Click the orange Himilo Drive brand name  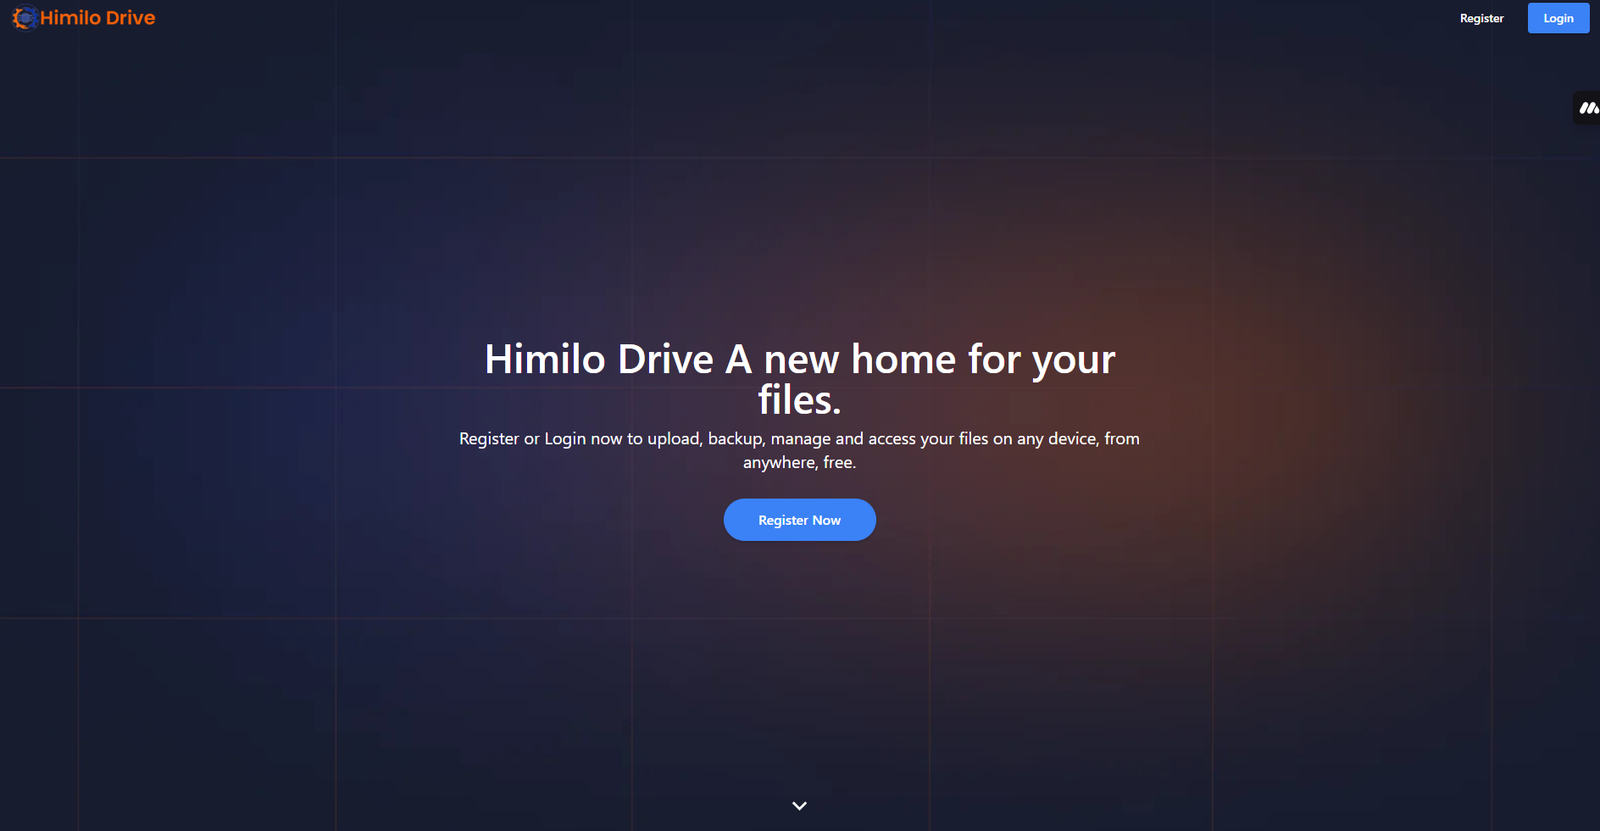coord(97,18)
